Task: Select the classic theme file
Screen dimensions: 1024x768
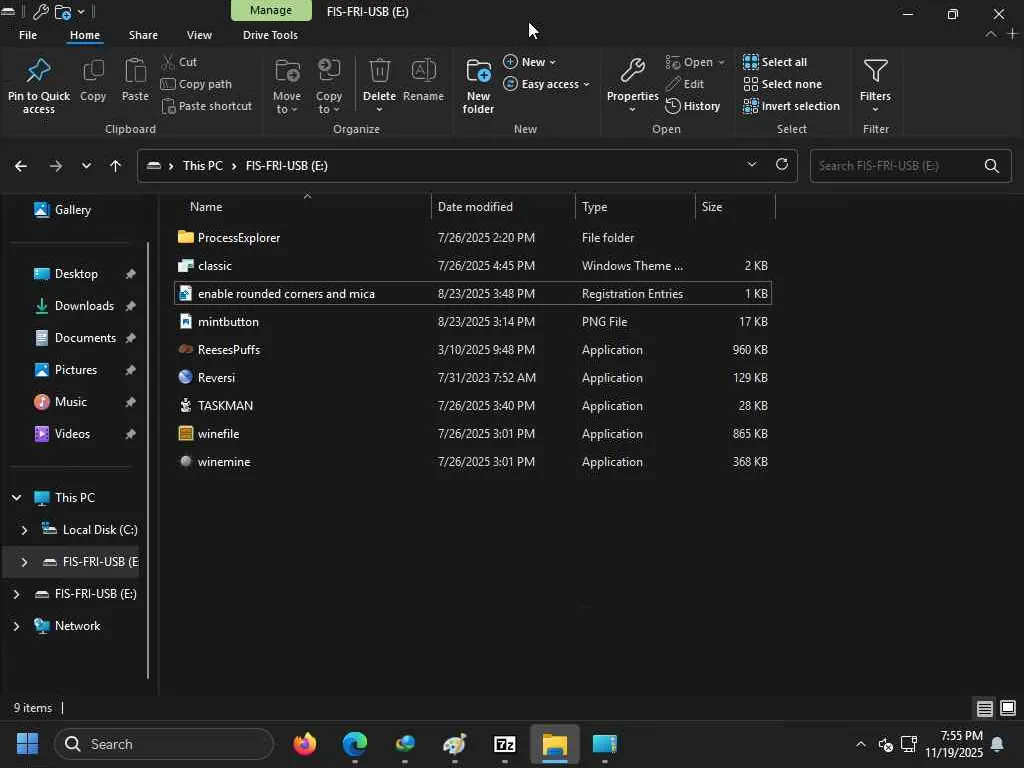Action: click(x=473, y=266)
